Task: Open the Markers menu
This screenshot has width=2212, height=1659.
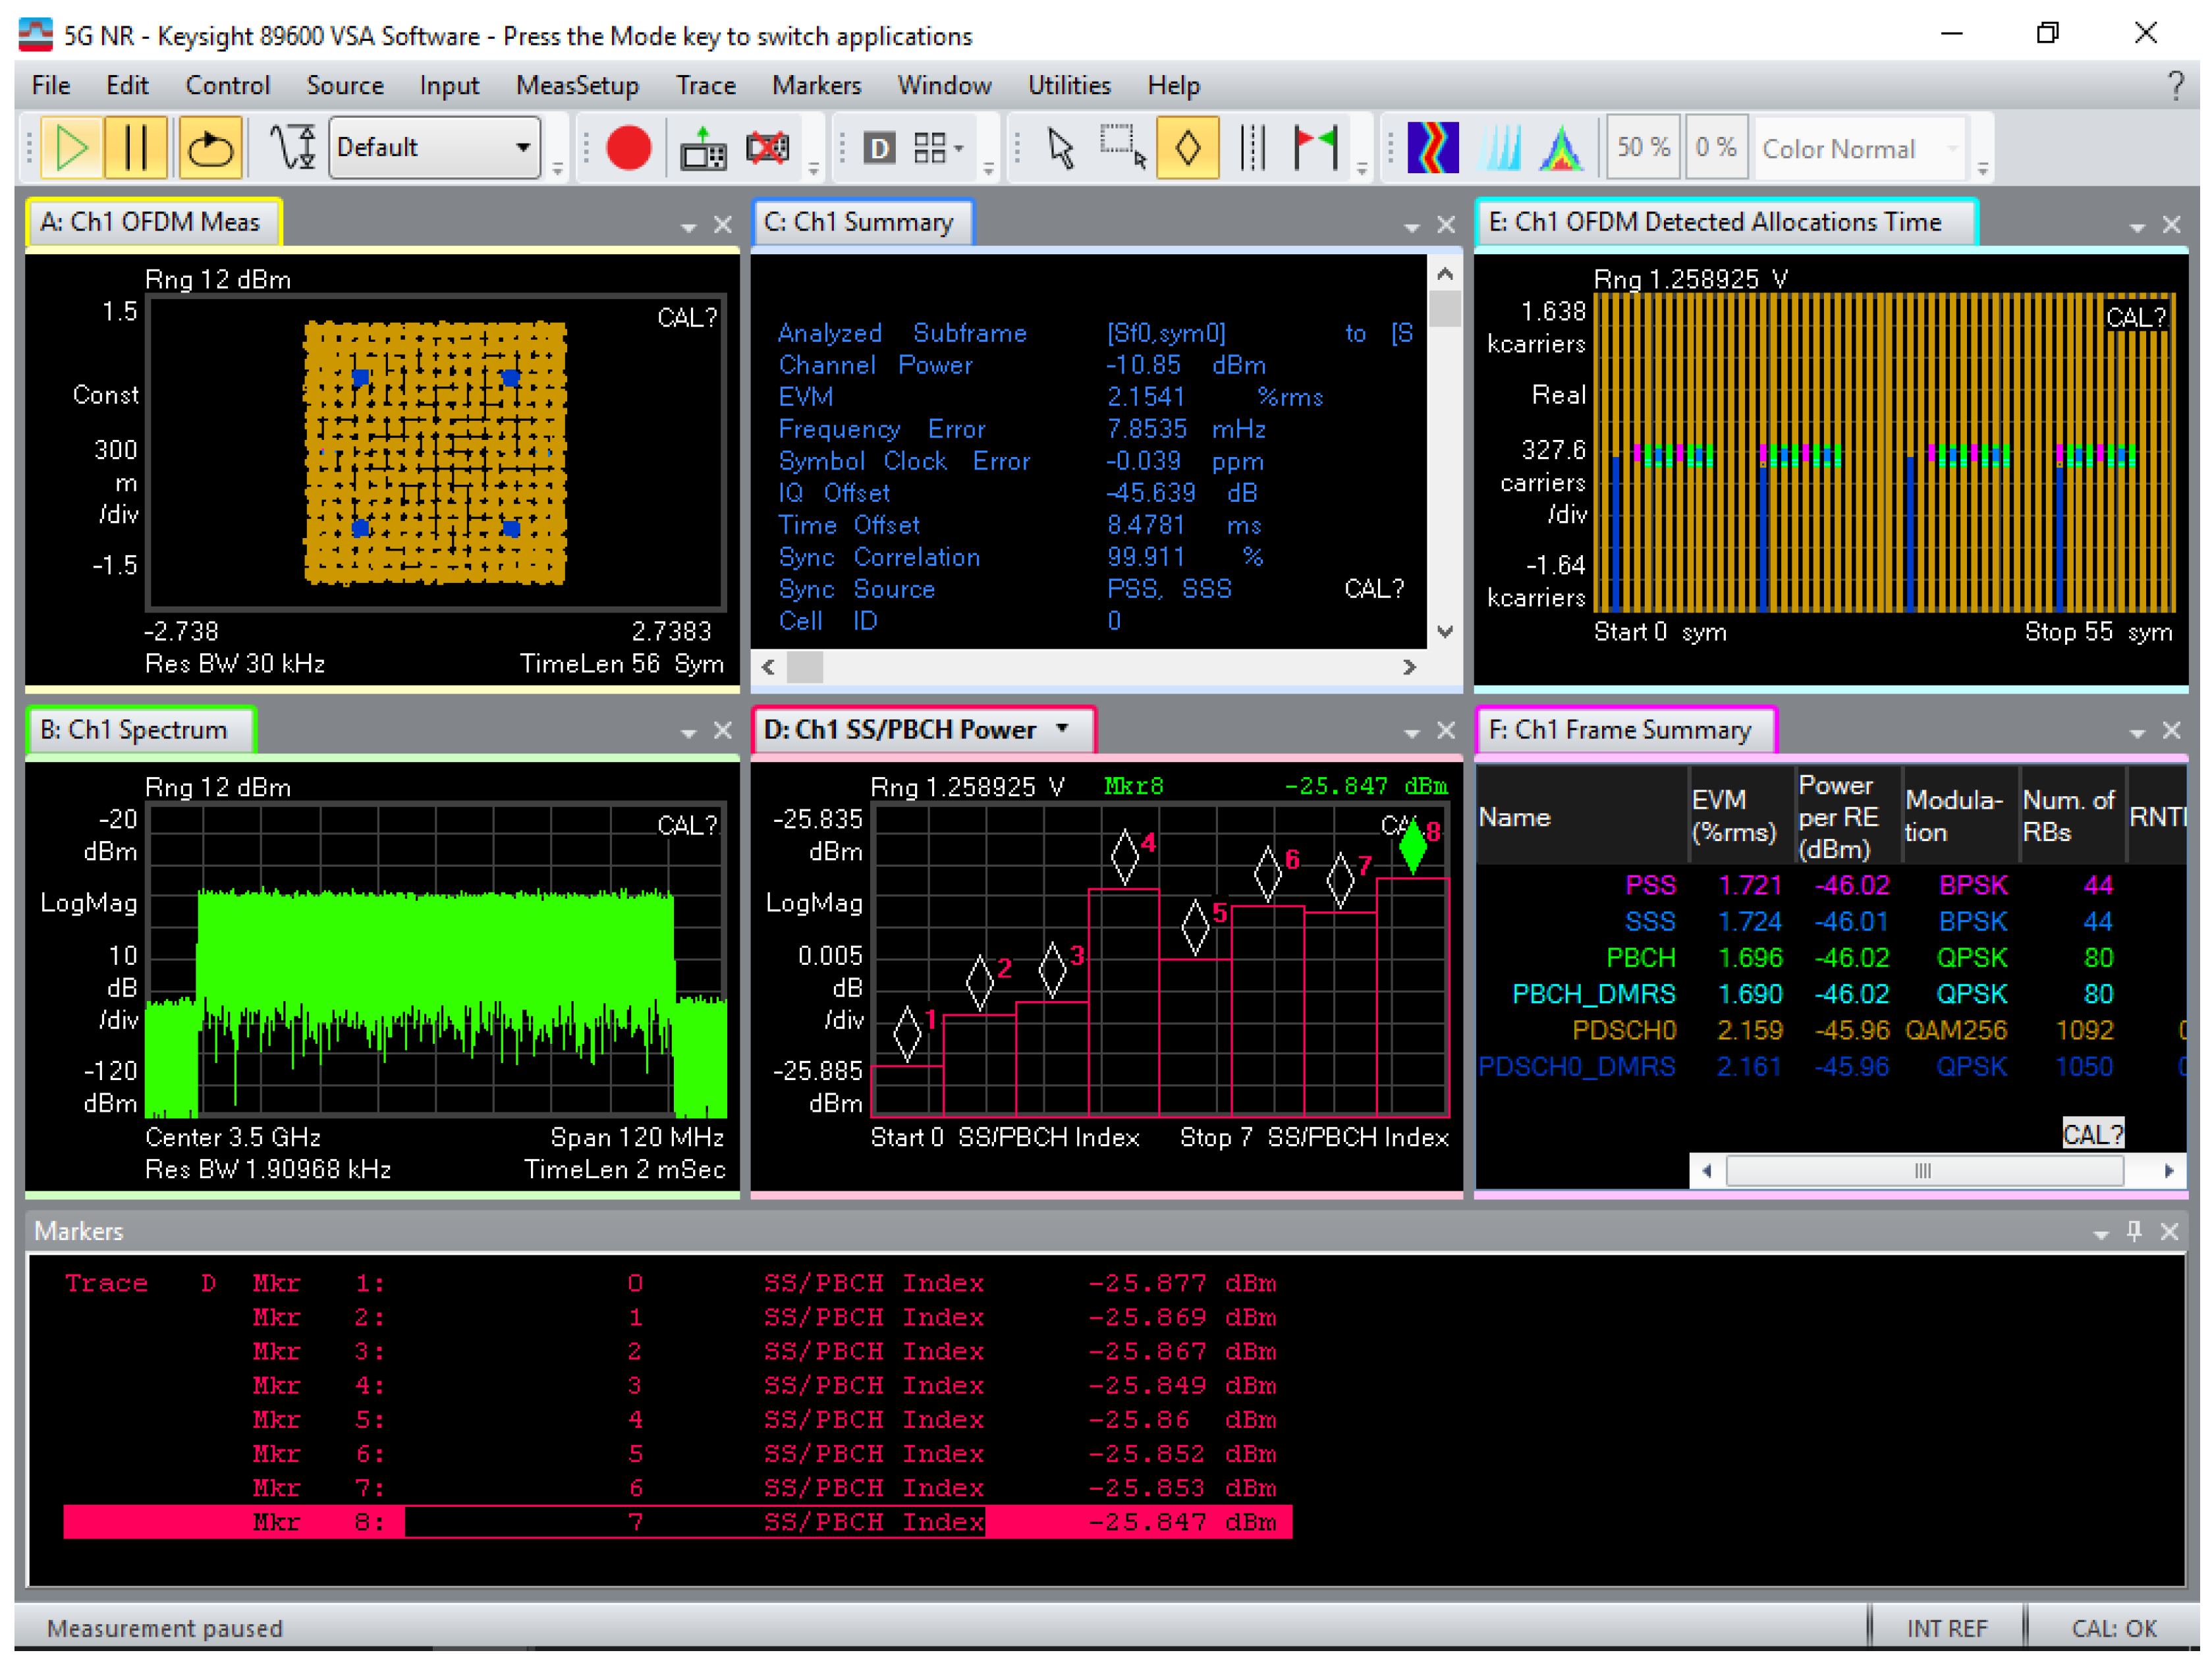Action: pyautogui.click(x=816, y=86)
